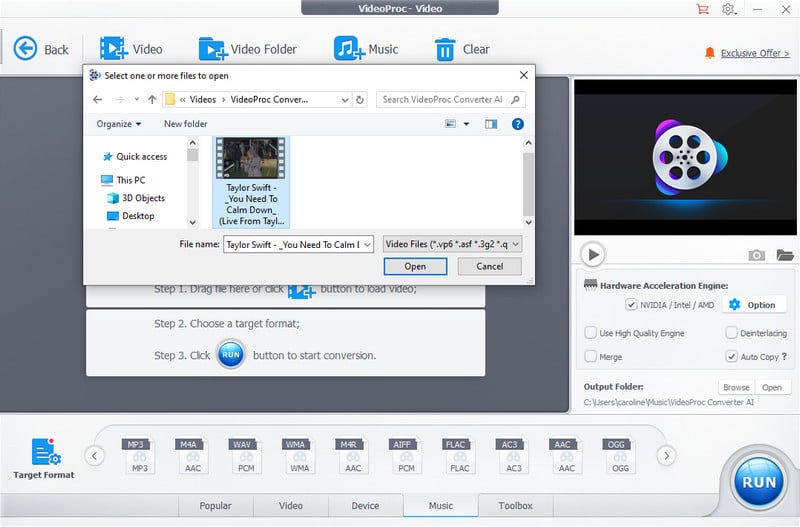Select the AIFF PCM format preset

pyautogui.click(x=406, y=456)
